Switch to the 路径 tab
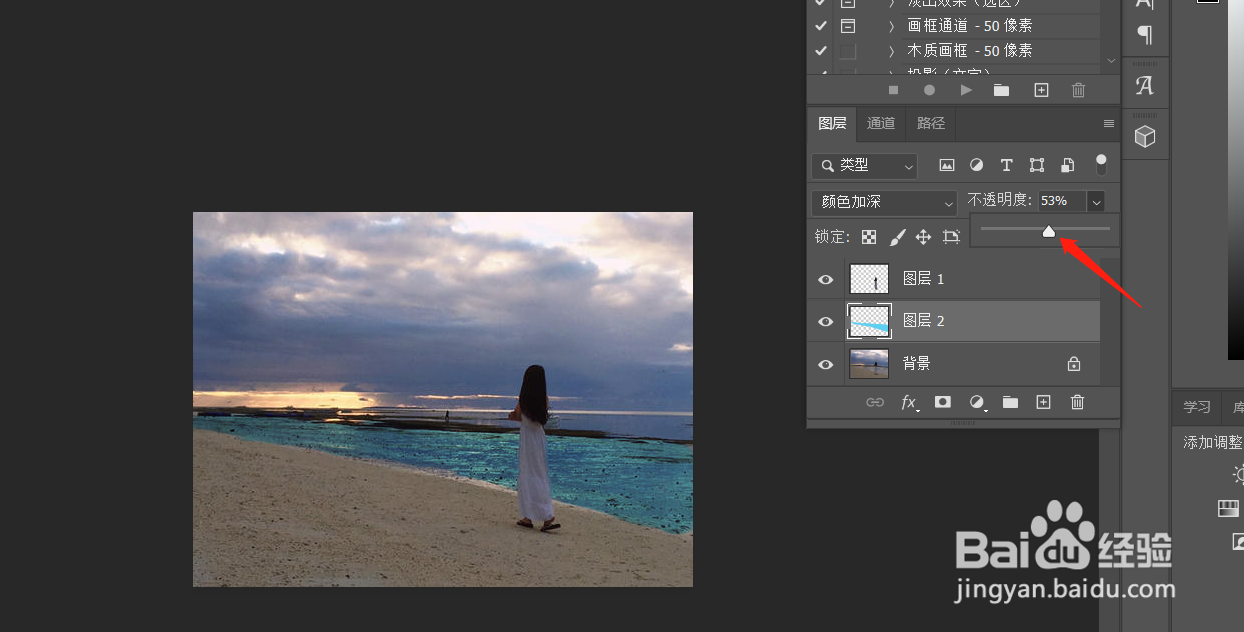The width and height of the screenshot is (1244, 632). [931, 123]
